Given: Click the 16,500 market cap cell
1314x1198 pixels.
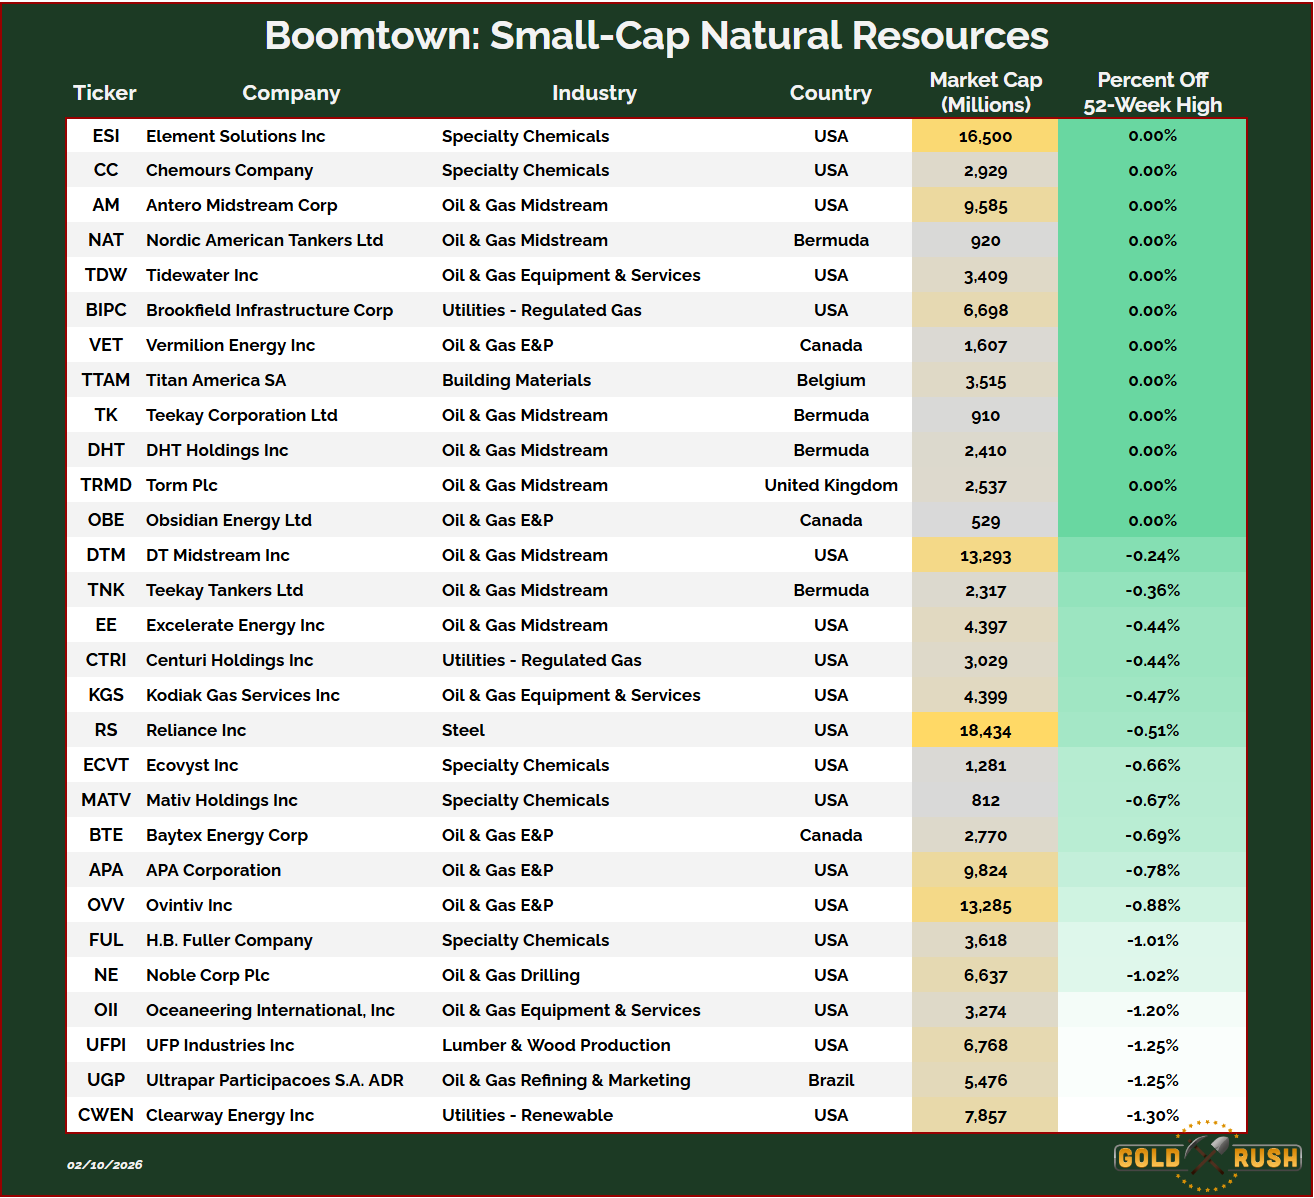Looking at the screenshot, I should pyautogui.click(x=985, y=136).
